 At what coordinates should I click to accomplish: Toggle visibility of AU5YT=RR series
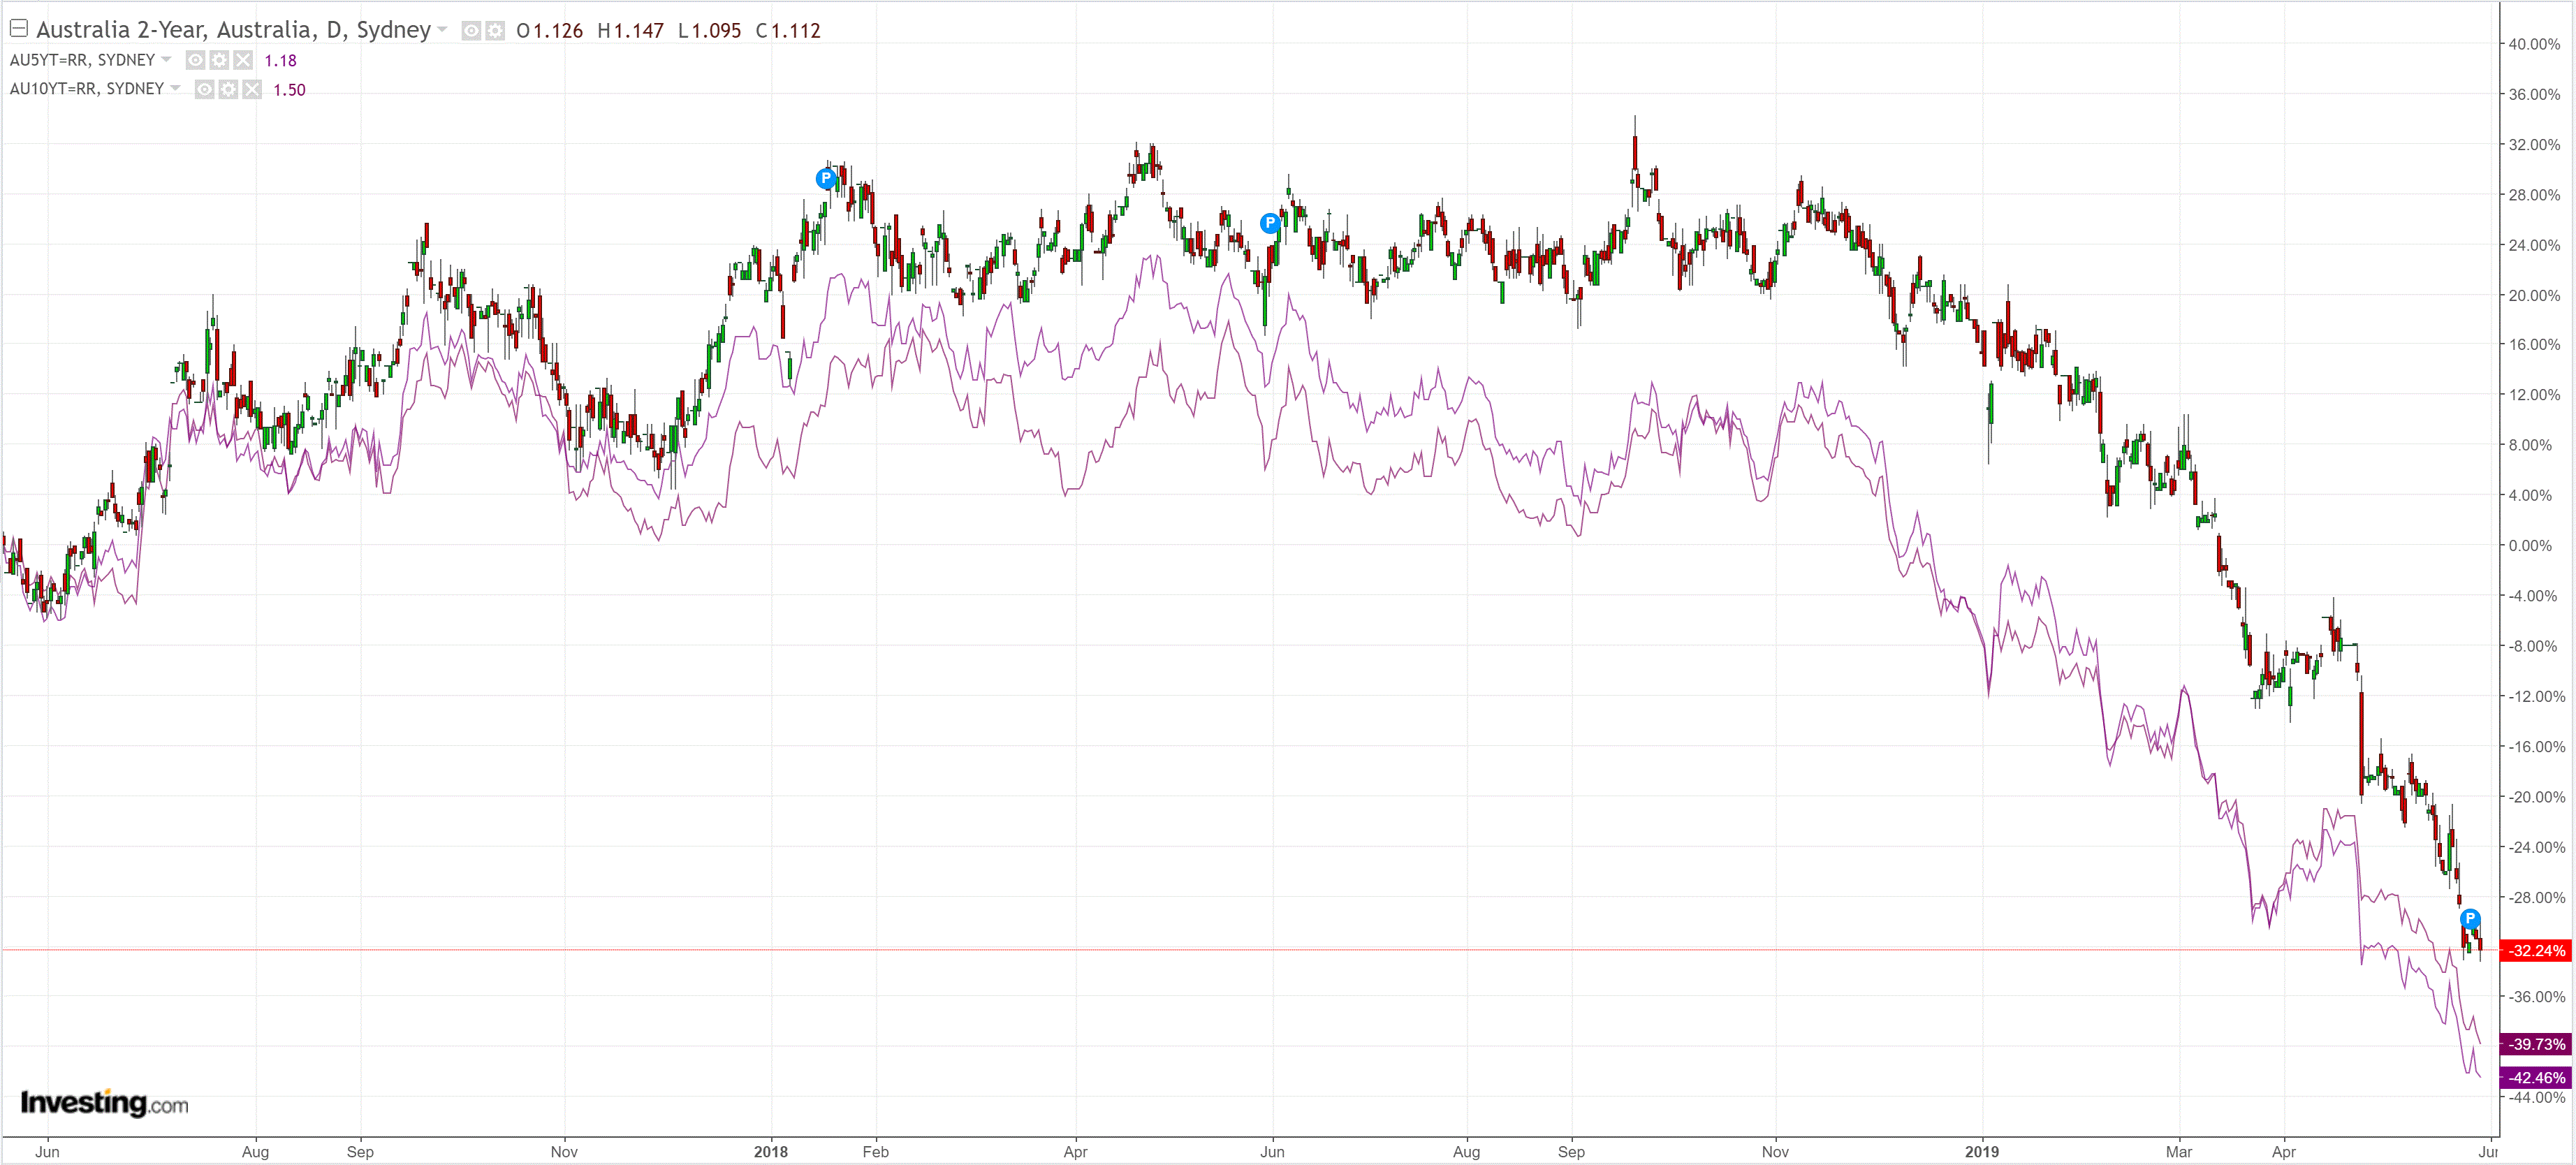195,60
